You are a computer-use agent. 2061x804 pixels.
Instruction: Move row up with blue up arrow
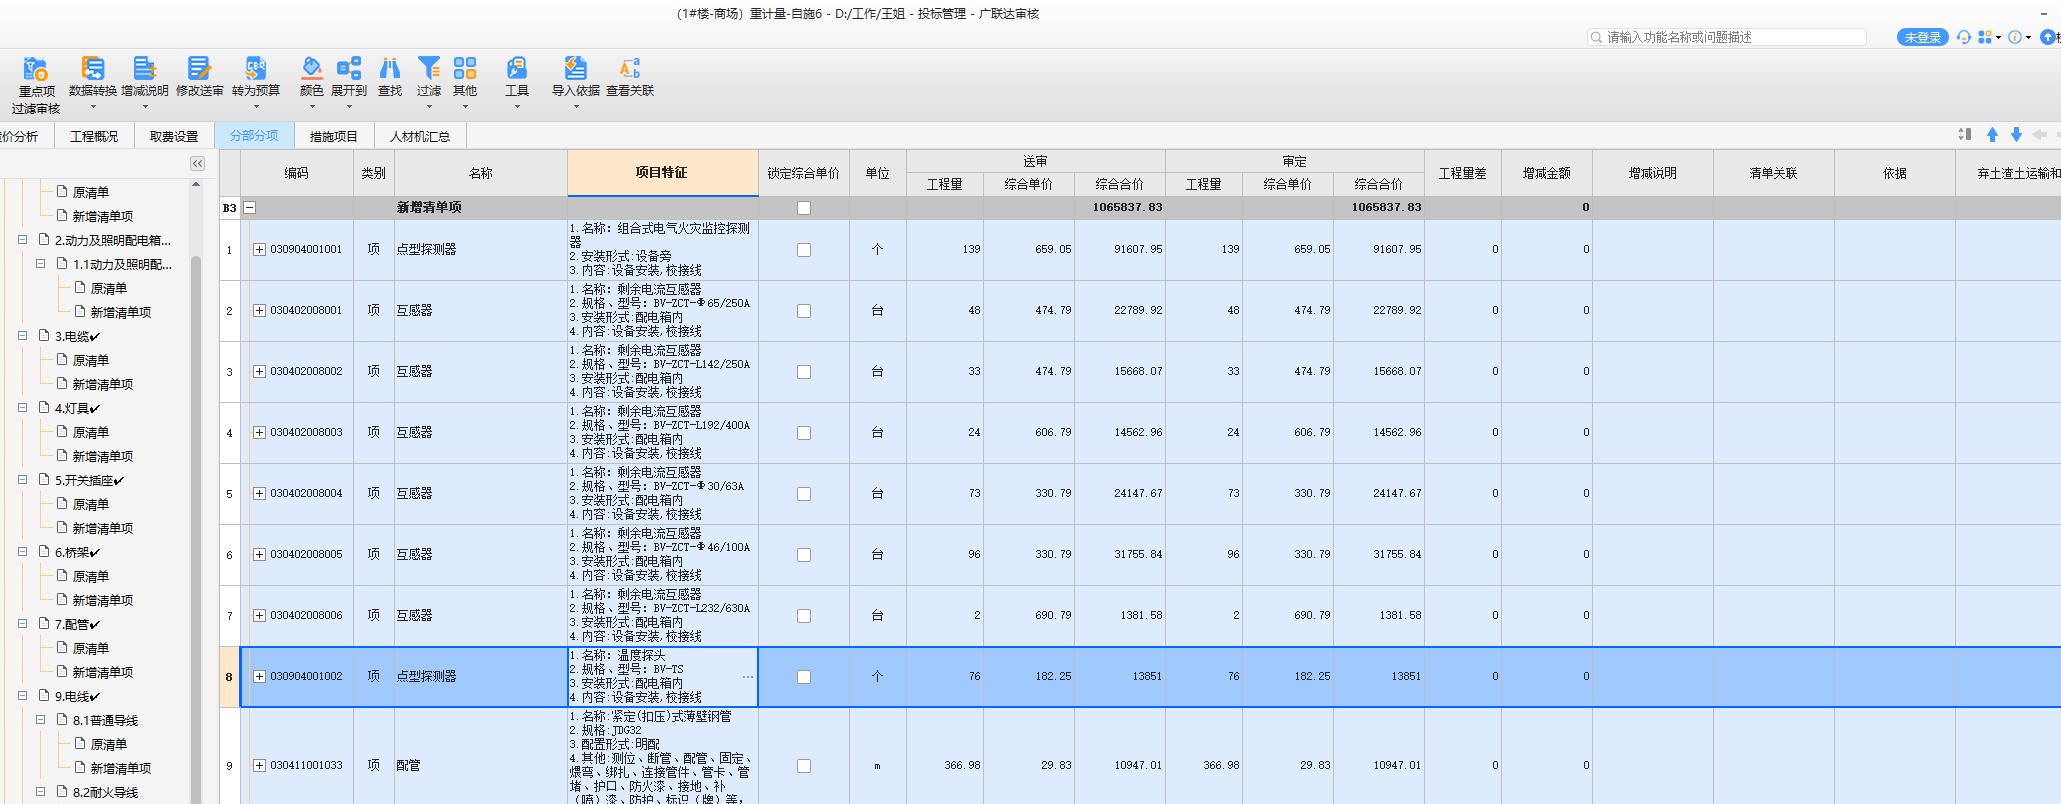click(1992, 135)
